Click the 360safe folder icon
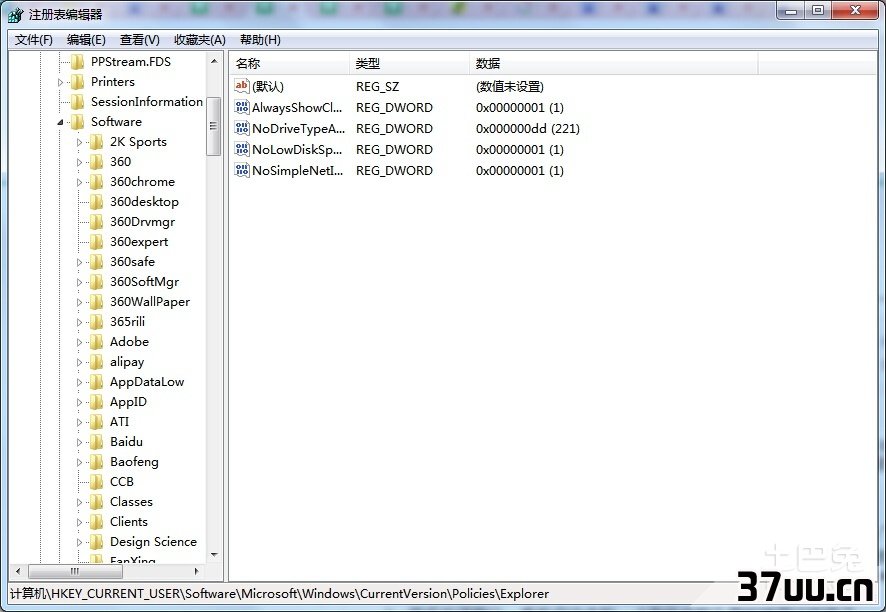Viewport: 886px width, 612px height. [97, 262]
